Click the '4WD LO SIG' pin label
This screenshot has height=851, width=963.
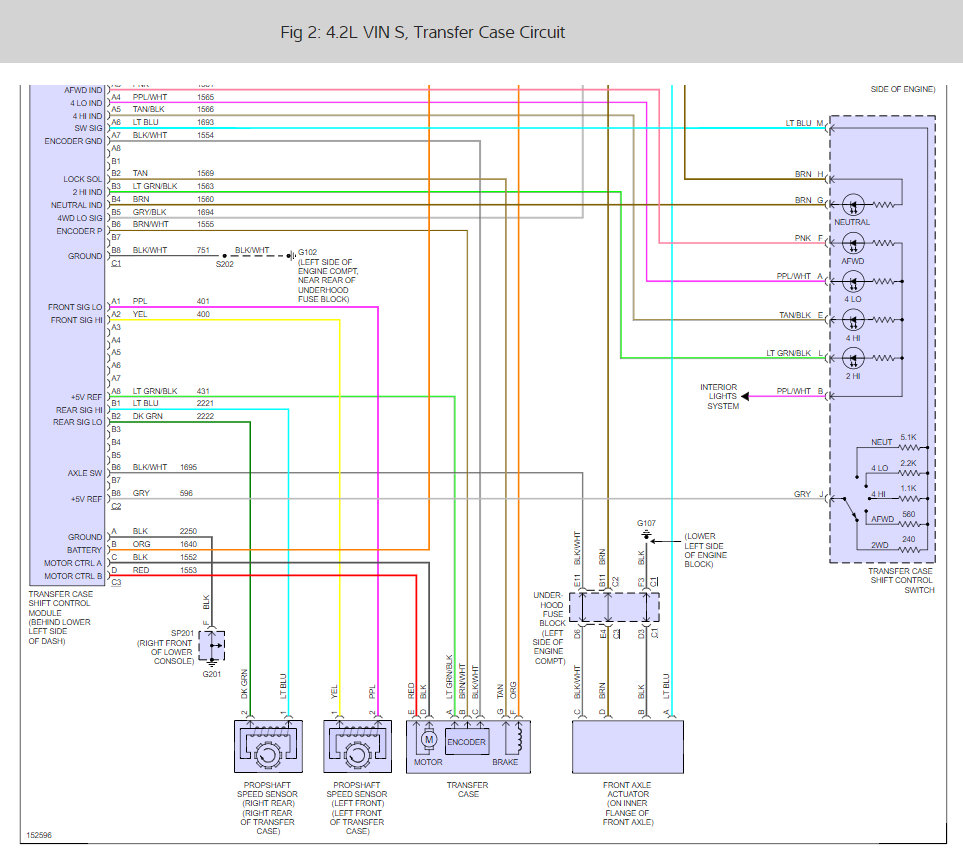coord(80,218)
